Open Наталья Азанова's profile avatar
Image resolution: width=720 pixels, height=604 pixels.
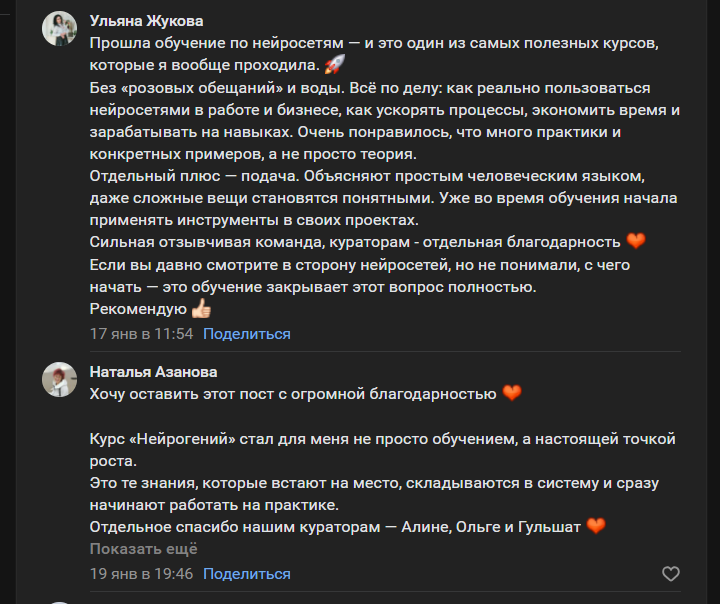[x=59, y=380]
